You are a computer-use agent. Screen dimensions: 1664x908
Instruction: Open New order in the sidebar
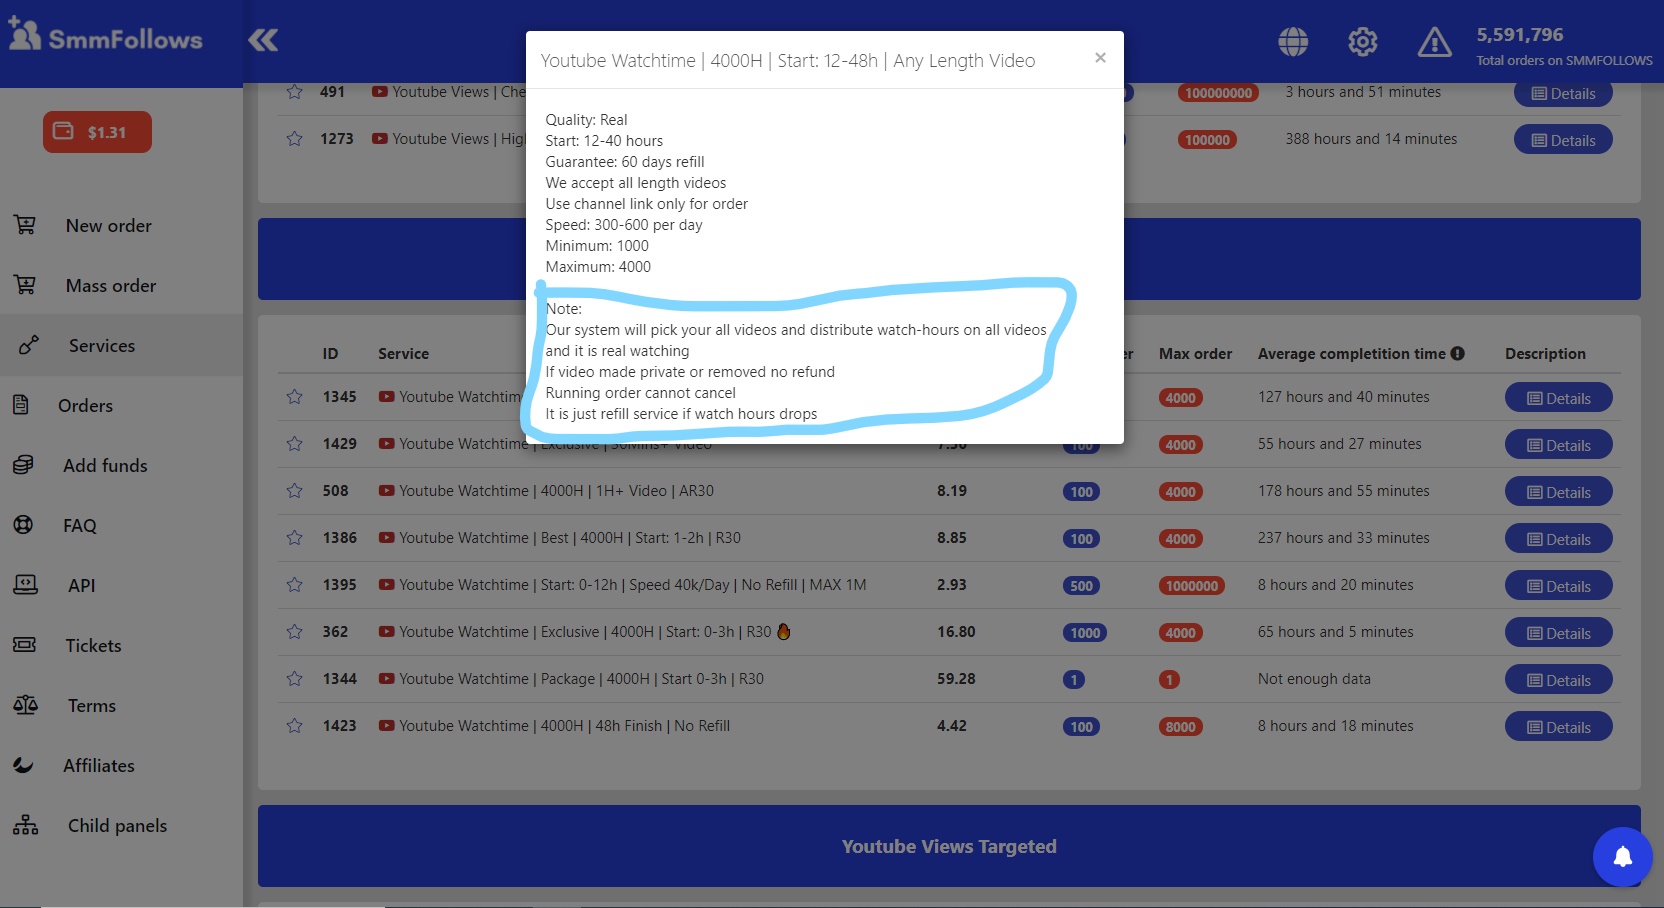(109, 226)
